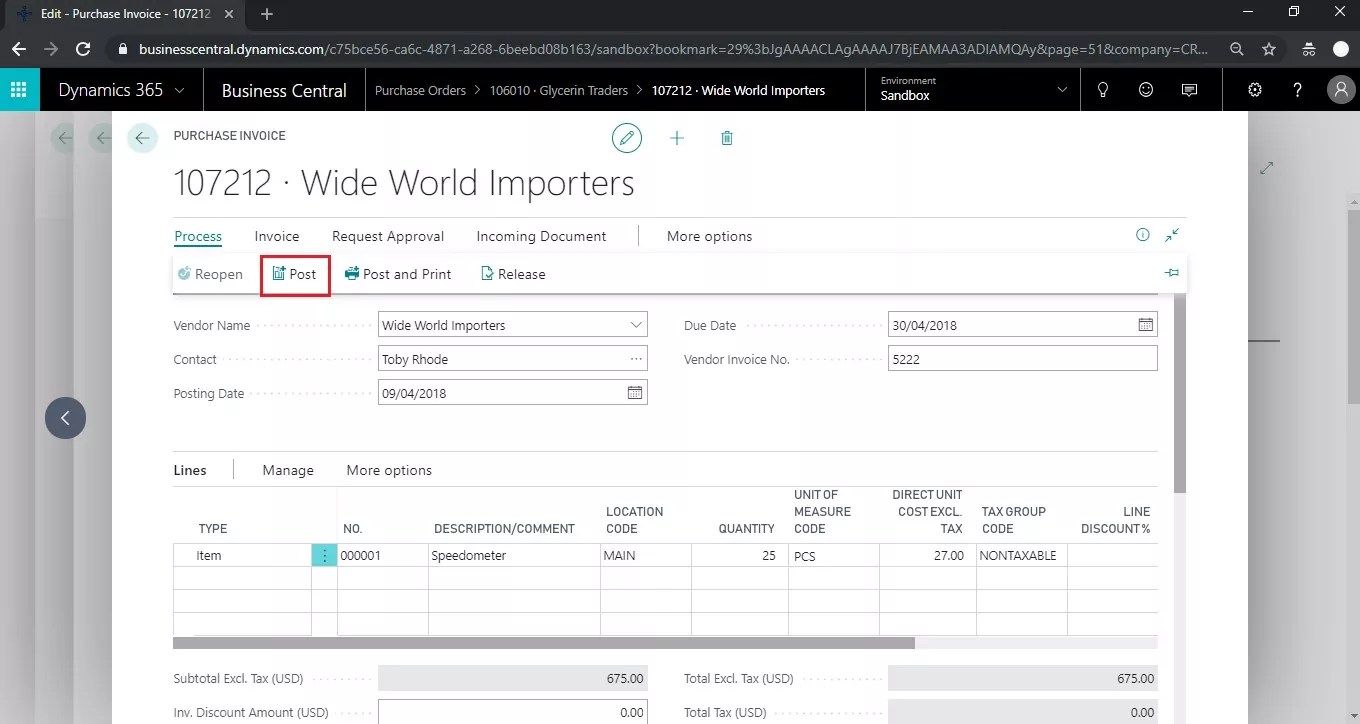Open Settings gear in header
1360x724 pixels.
[1255, 90]
